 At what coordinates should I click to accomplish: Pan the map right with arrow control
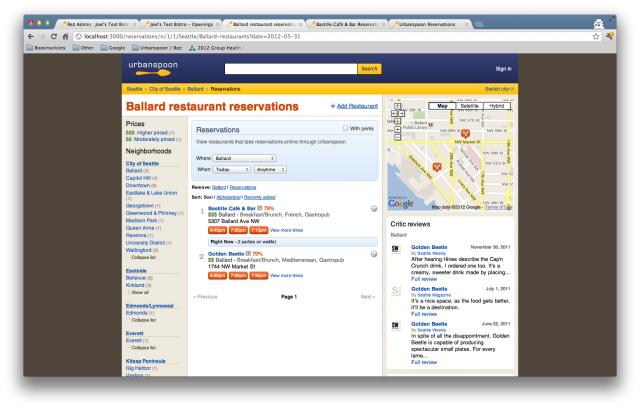pyautogui.click(x=401, y=113)
